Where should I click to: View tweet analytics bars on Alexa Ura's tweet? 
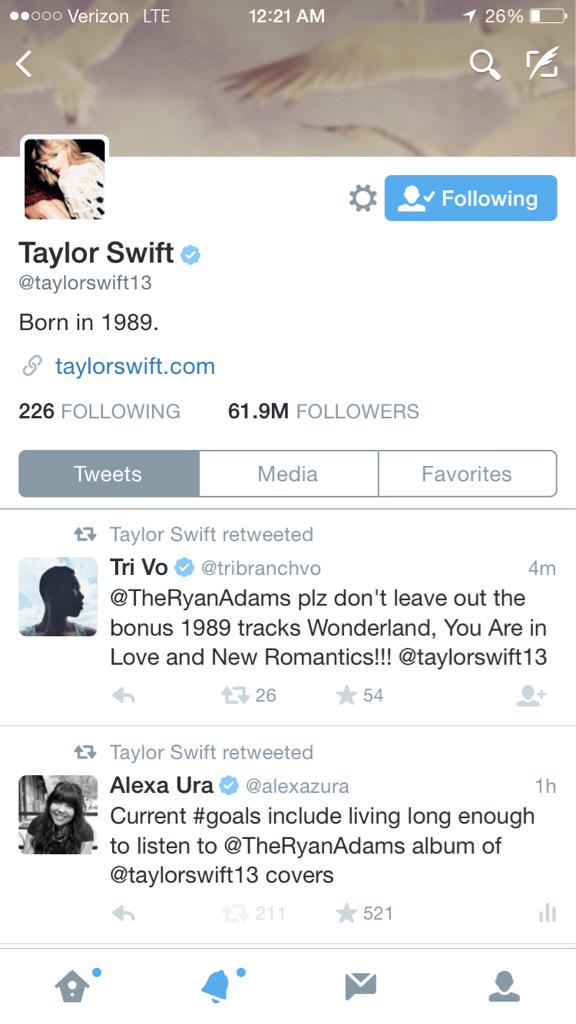click(x=547, y=912)
